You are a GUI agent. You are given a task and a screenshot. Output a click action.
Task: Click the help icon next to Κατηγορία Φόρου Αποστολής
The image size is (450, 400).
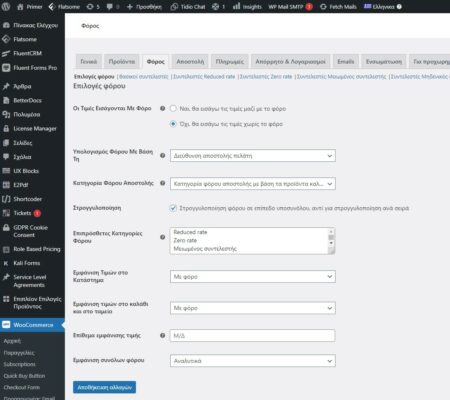coord(163,183)
